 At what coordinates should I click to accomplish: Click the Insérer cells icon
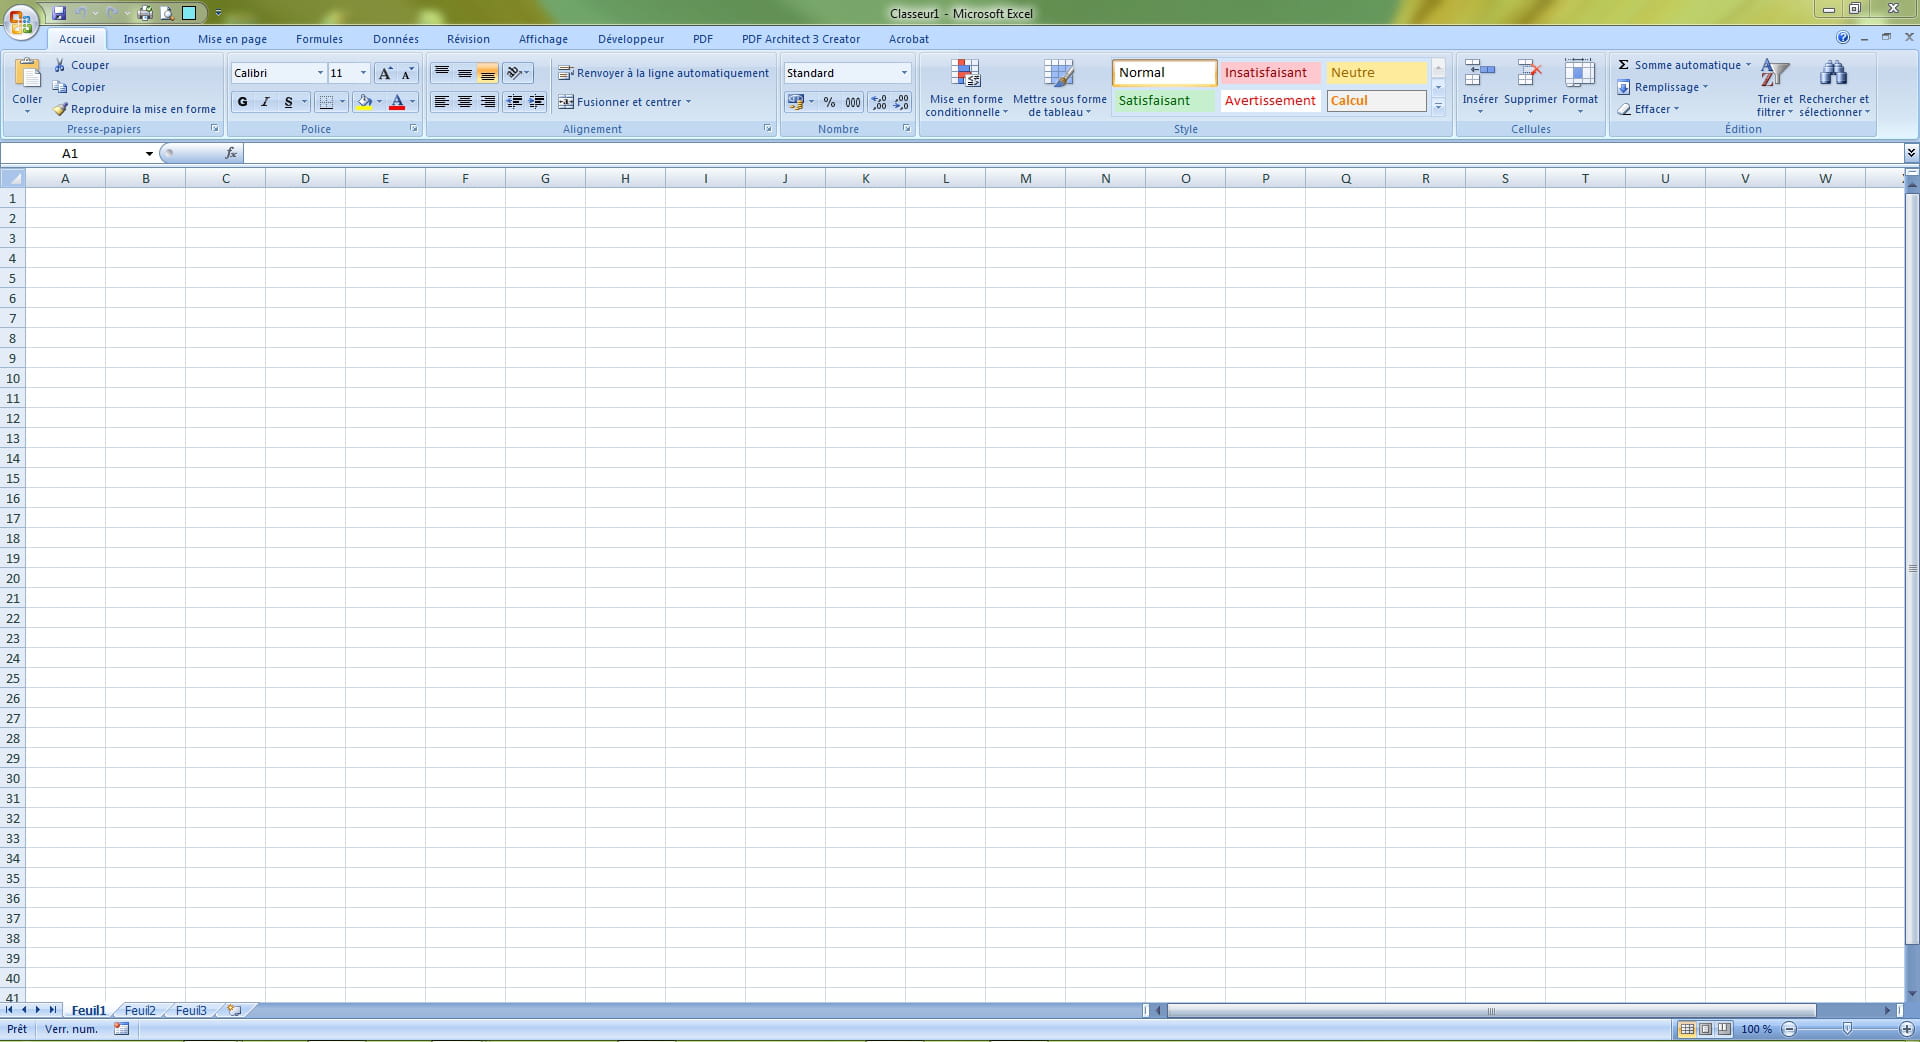coord(1479,74)
